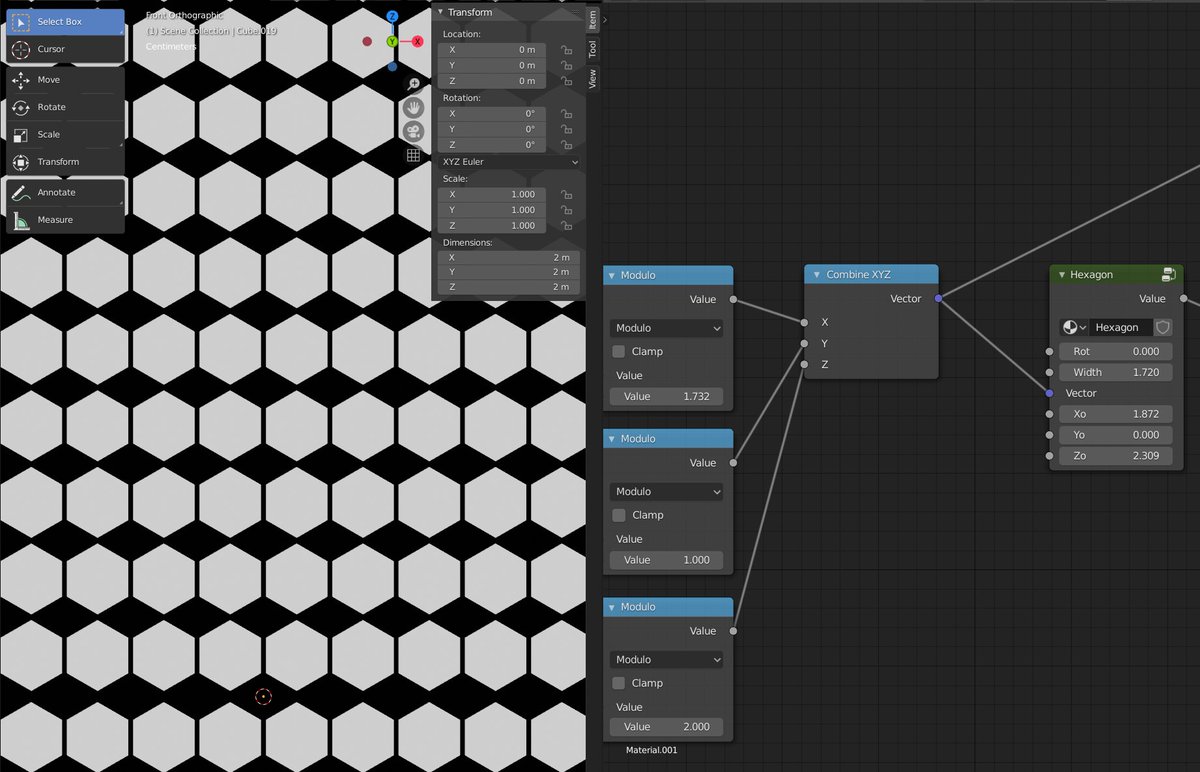Click the Scale Y field
This screenshot has width=1200, height=772.
pyautogui.click(x=491, y=210)
